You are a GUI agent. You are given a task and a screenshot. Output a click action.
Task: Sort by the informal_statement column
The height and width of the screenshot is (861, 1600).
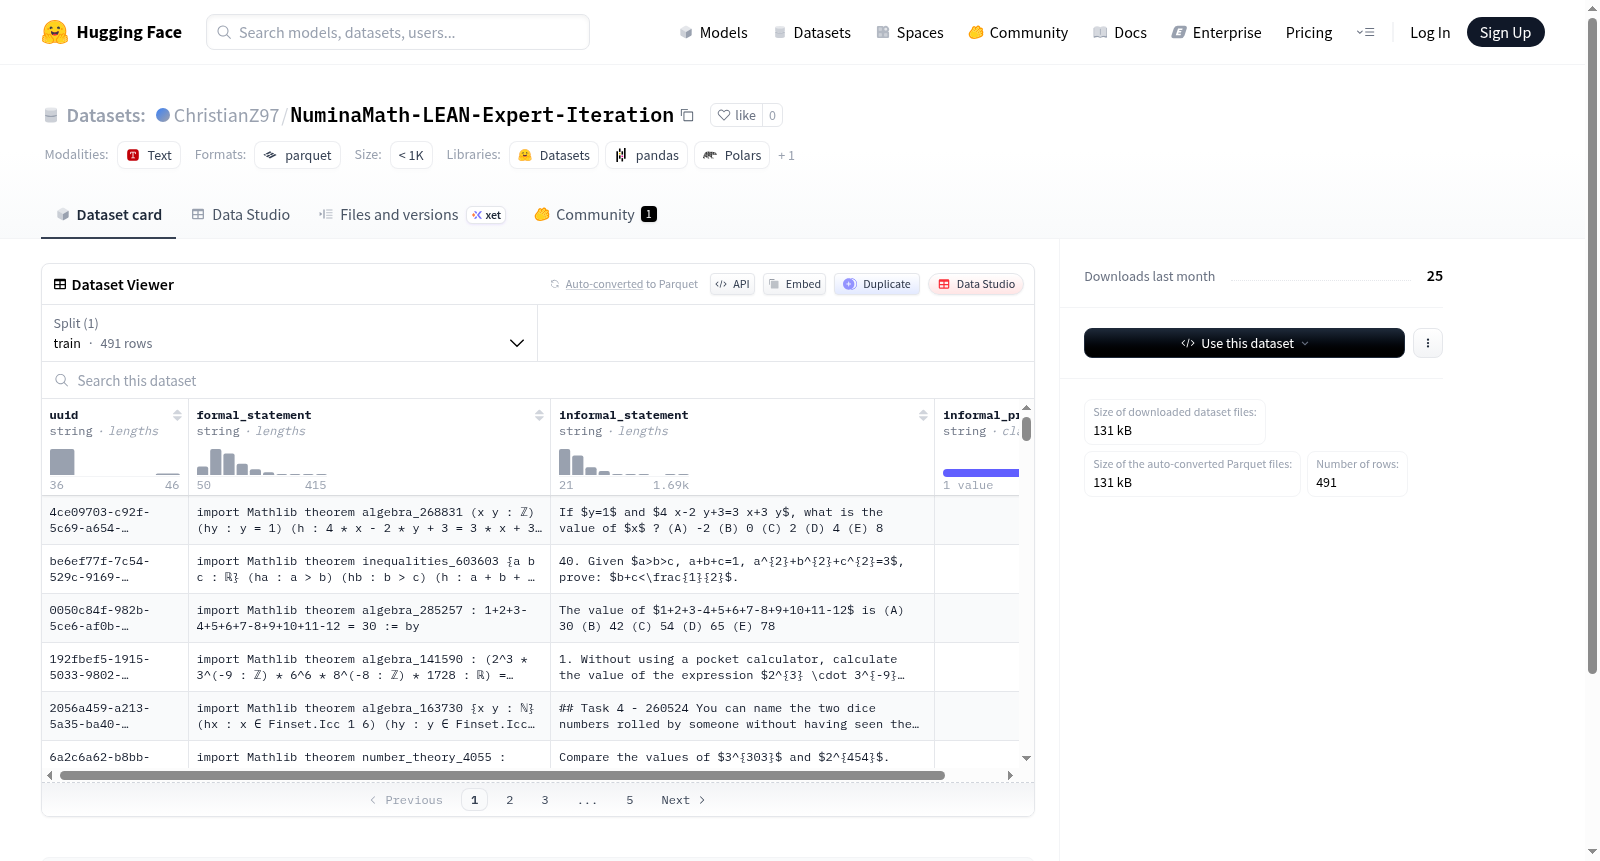coord(923,415)
